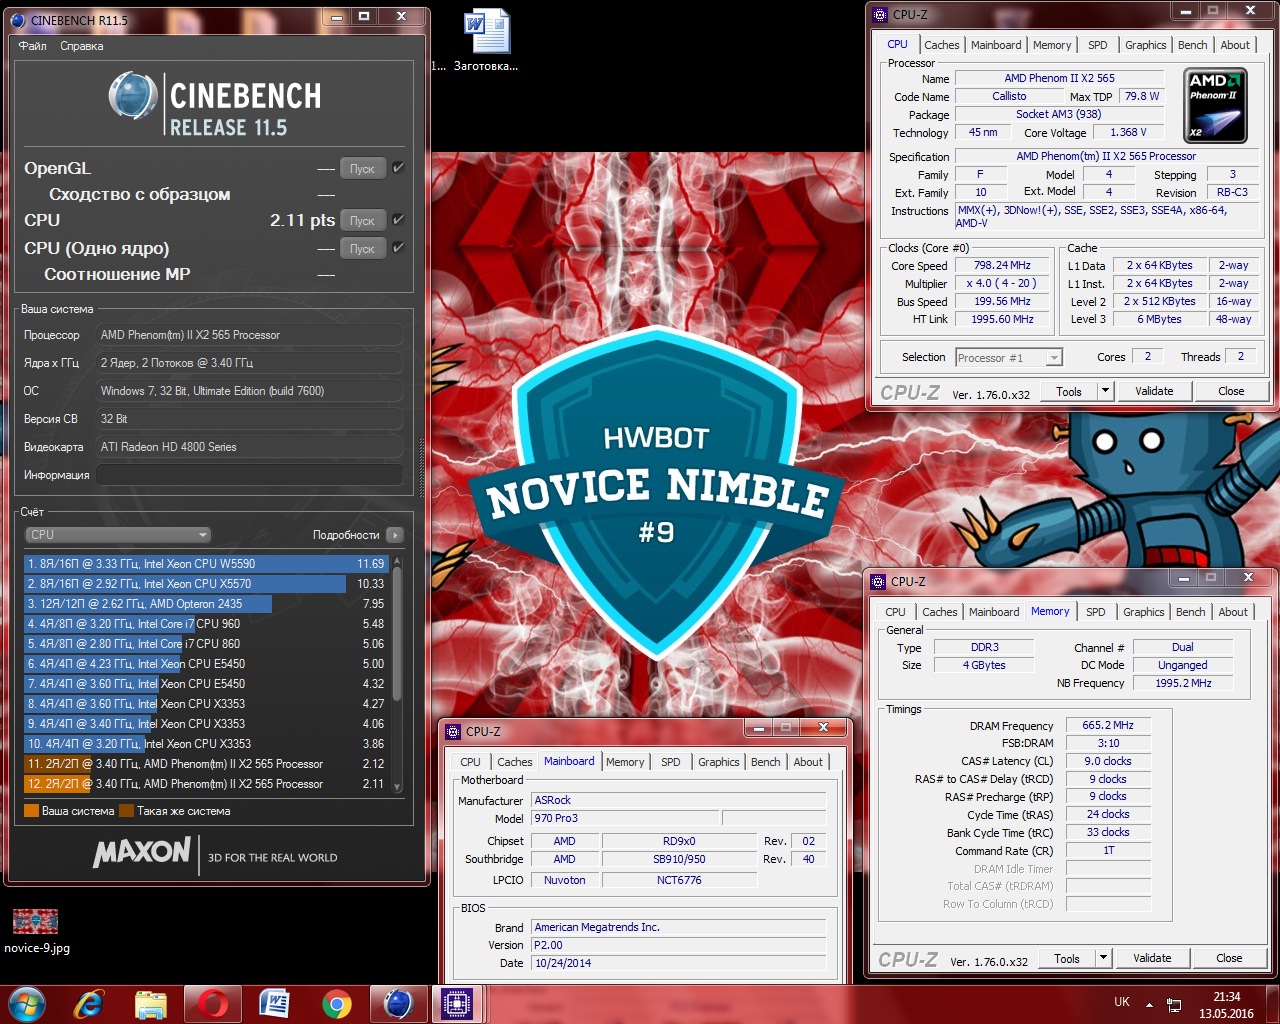The image size is (1280, 1024).
Task: Open Tools dropdown arrow in the processor CPU-Z window
Action: 1105,392
